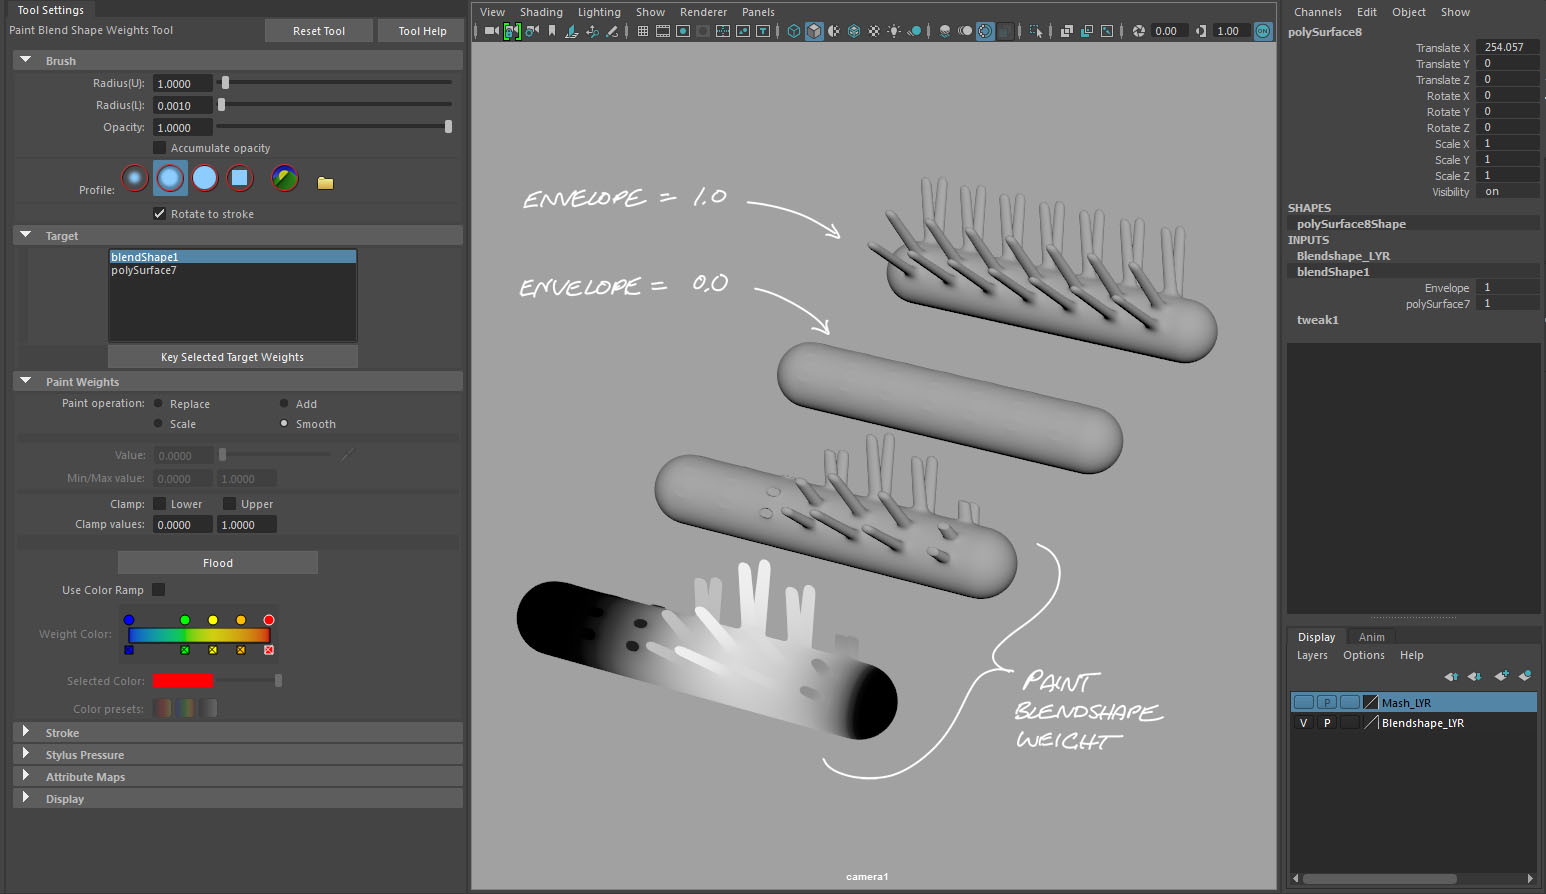
Task: Expand the Stroke section
Action: pyautogui.click(x=26, y=732)
